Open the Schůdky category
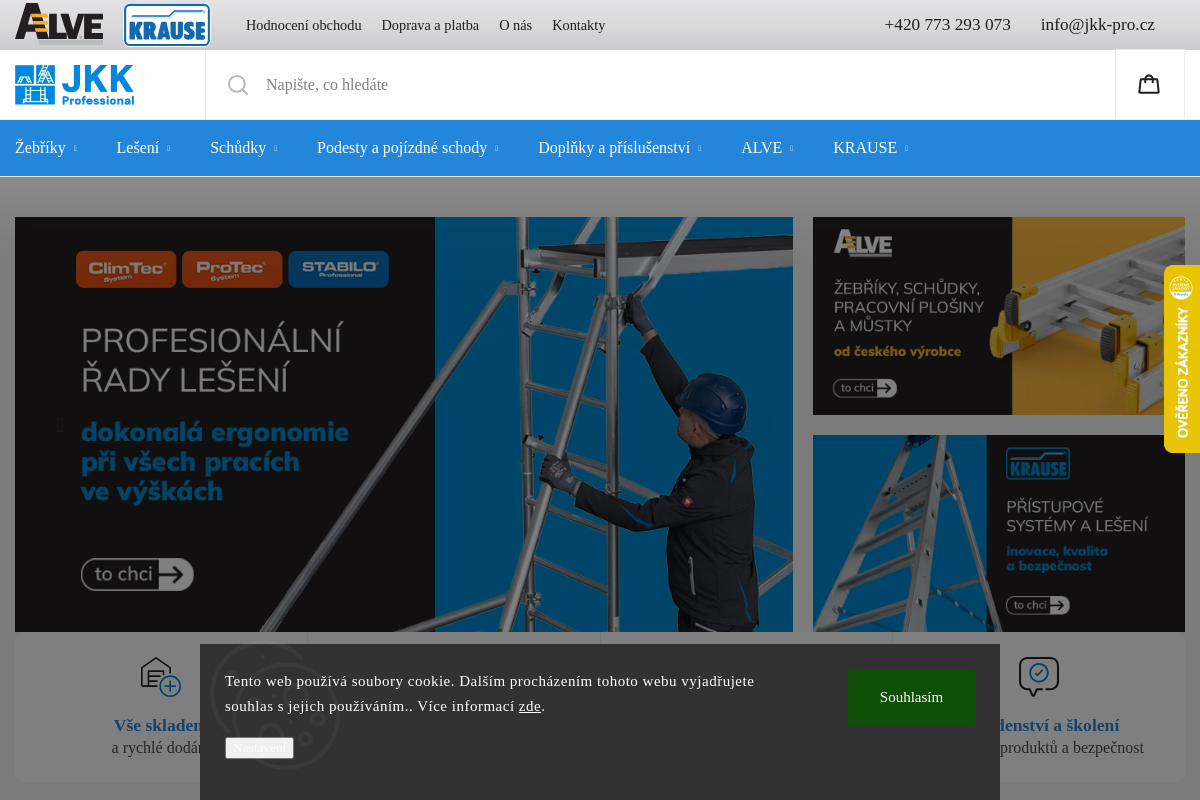Viewport: 1200px width, 800px height. [x=238, y=148]
